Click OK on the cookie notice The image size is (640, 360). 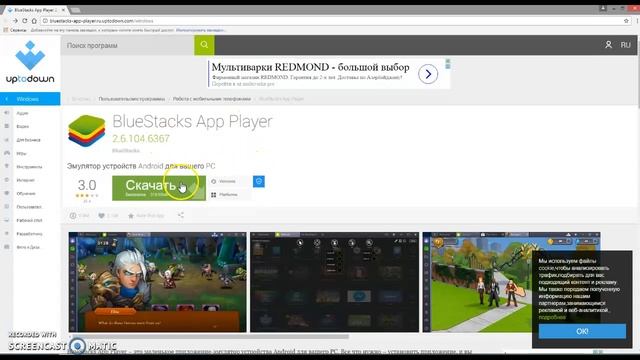(582, 331)
